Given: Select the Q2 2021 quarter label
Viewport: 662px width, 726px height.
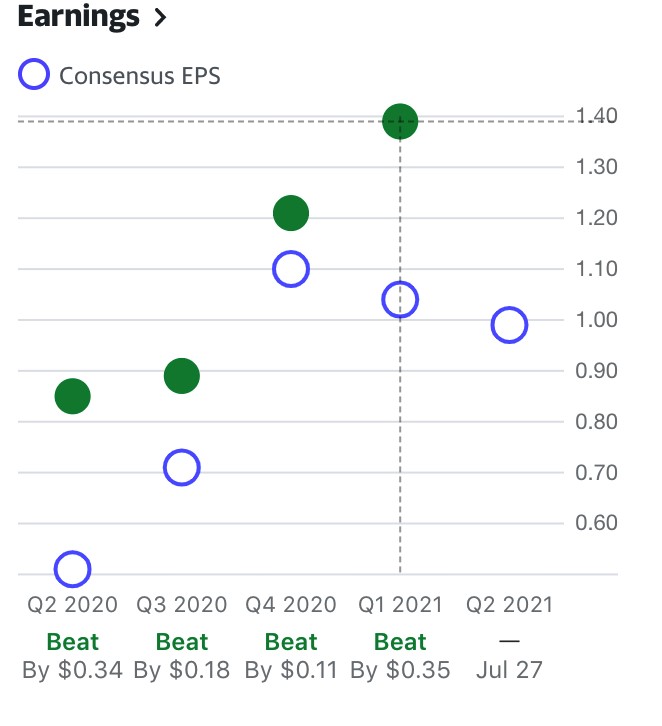Looking at the screenshot, I should (x=508, y=605).
